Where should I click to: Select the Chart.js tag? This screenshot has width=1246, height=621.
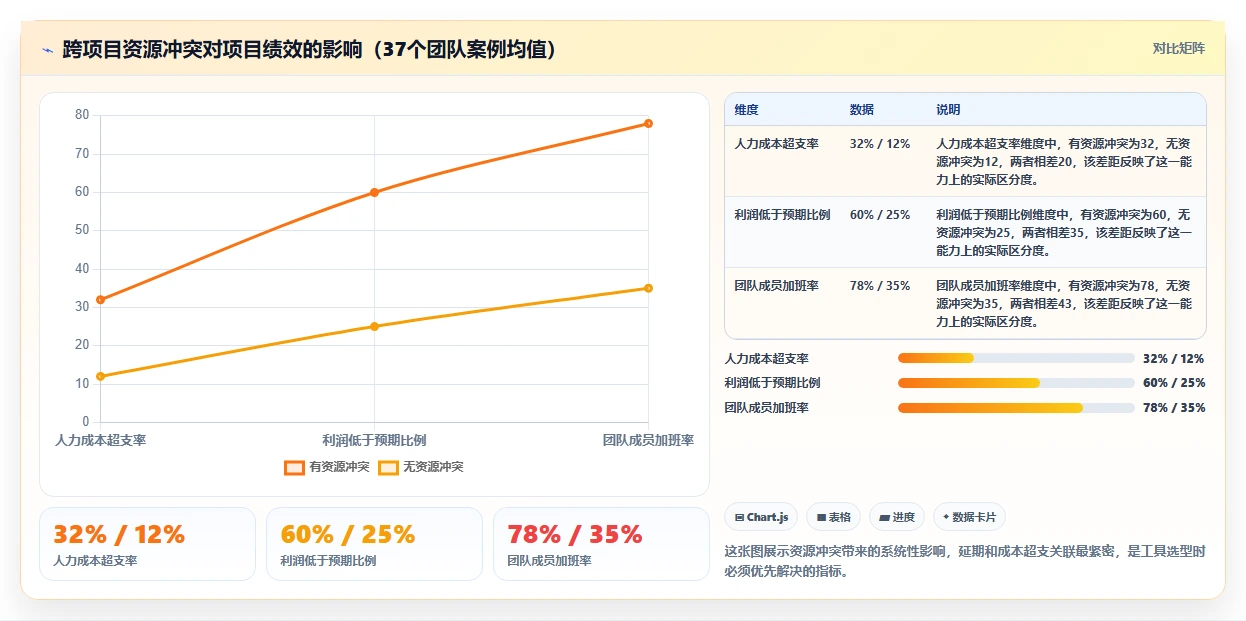[761, 517]
